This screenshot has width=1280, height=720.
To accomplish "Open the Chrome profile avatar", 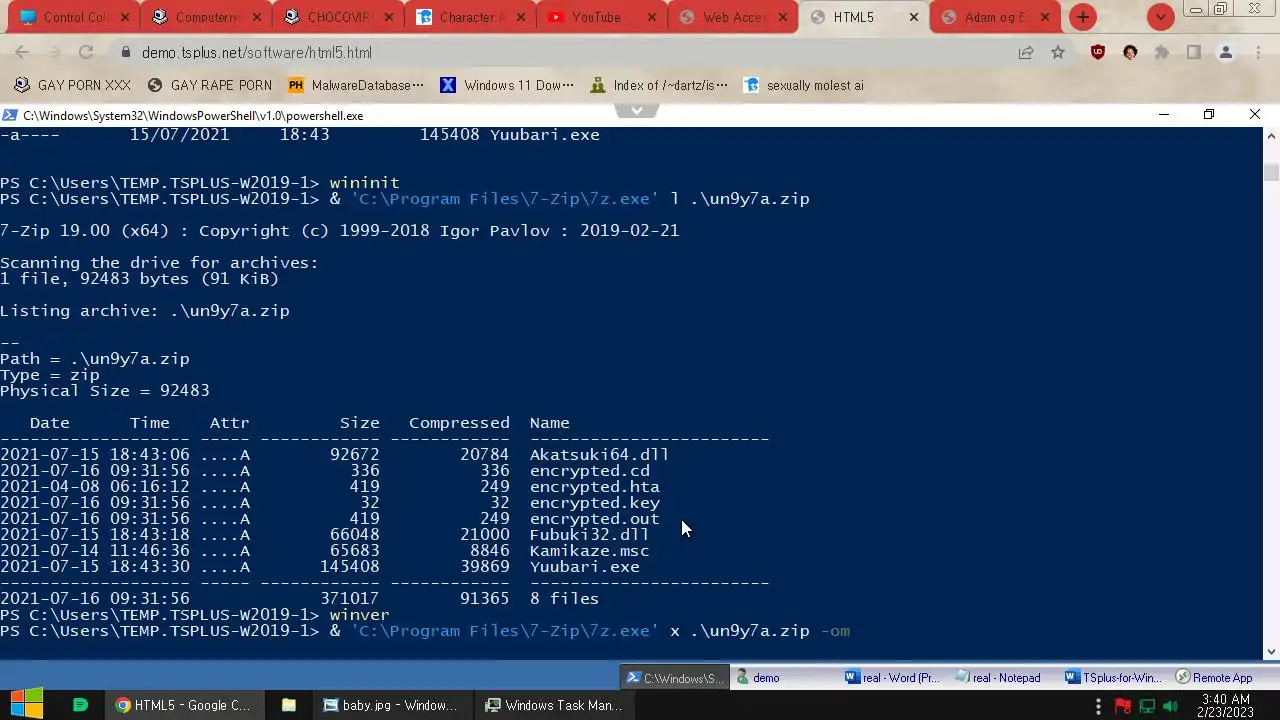I will (1226, 53).
